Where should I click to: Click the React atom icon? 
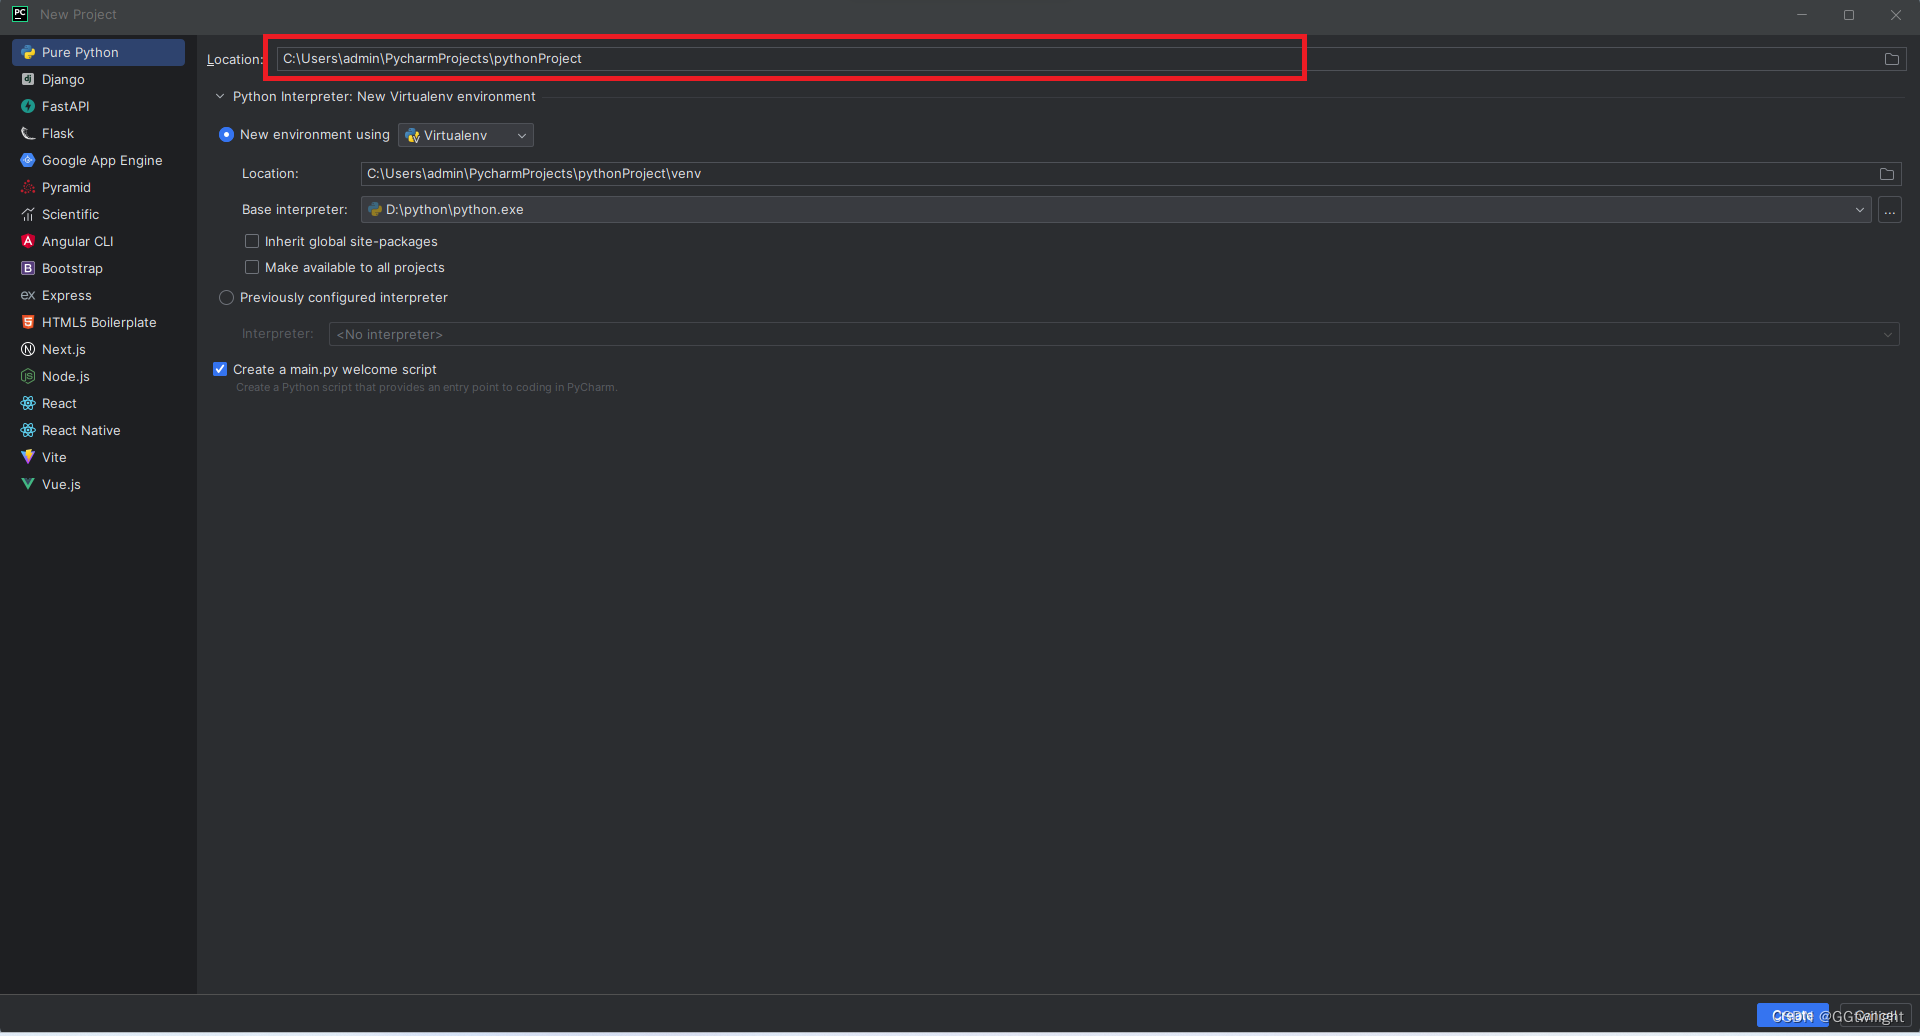[28, 404]
